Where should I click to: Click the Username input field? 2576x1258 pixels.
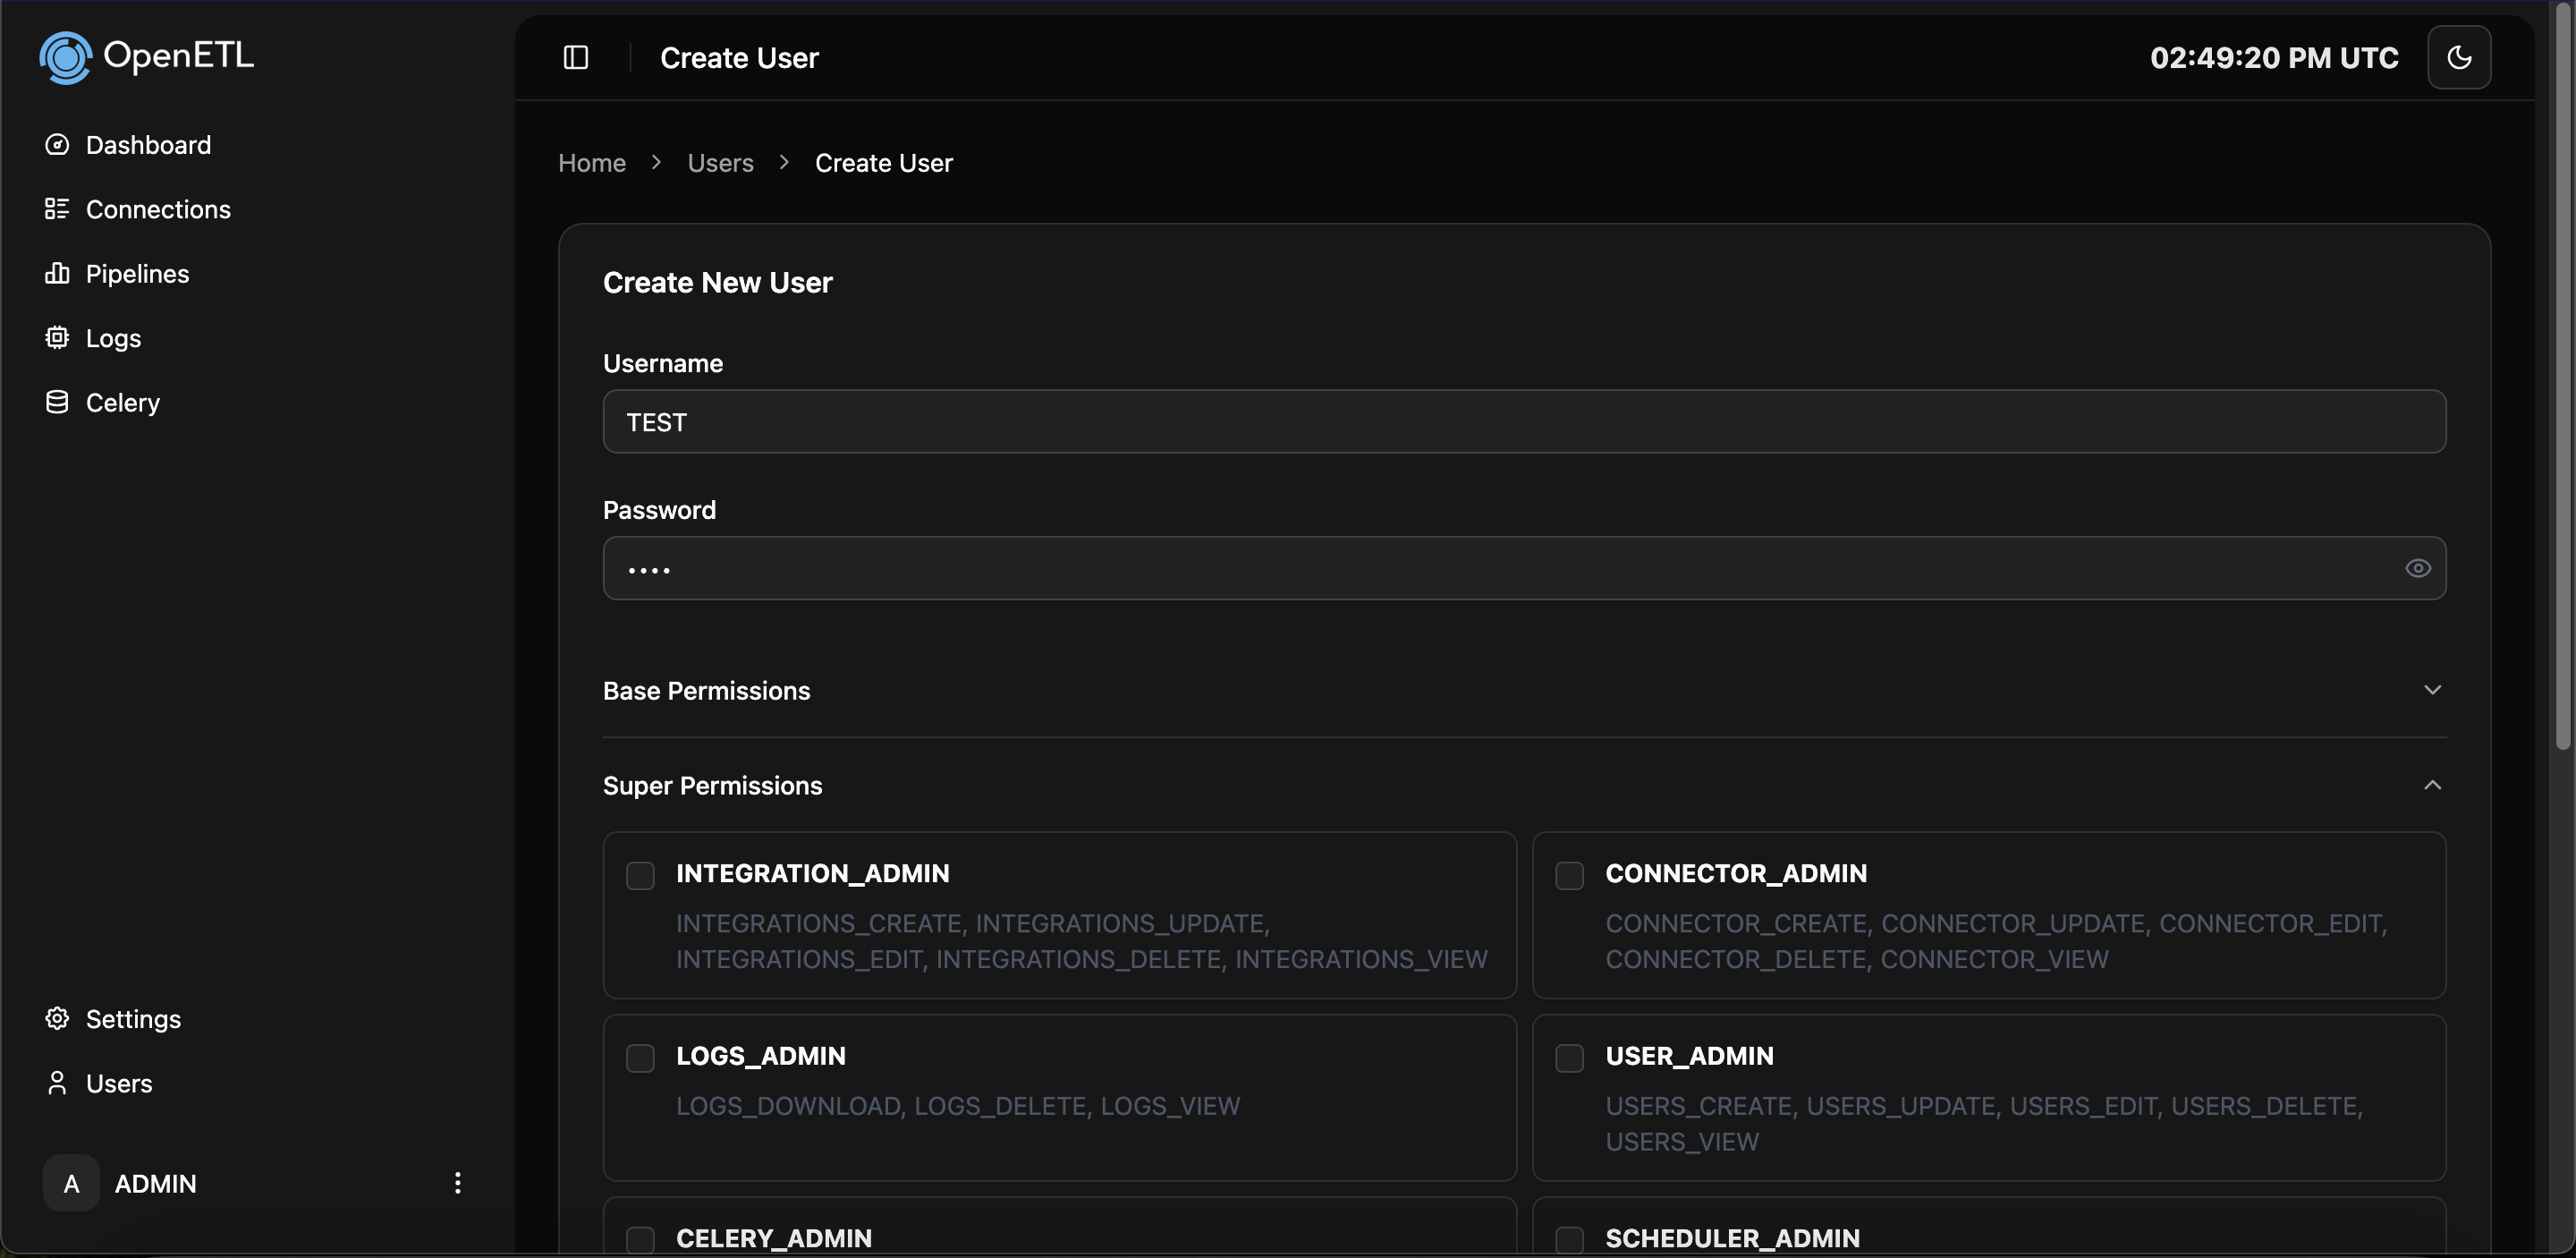[1523, 421]
